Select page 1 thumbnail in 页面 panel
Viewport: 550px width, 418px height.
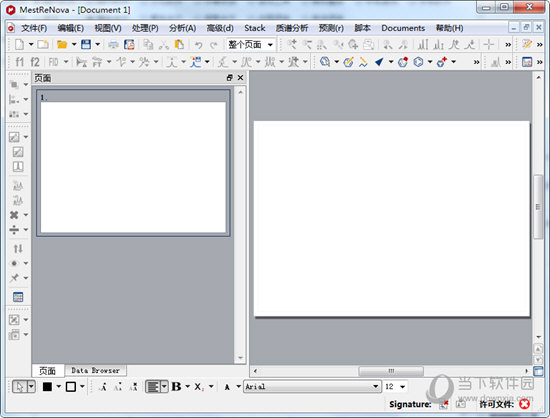click(x=133, y=163)
